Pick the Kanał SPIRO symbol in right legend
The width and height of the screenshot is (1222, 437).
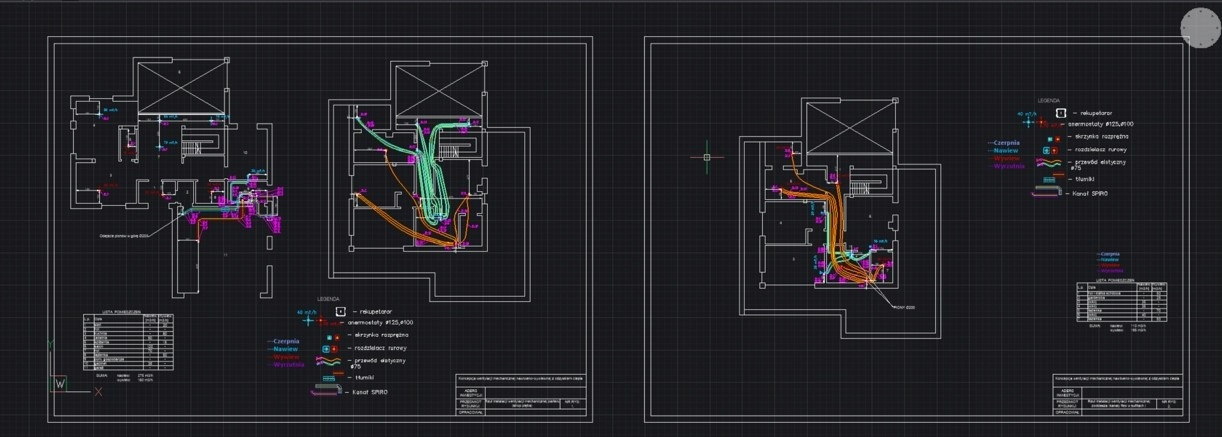[x=1050, y=191]
